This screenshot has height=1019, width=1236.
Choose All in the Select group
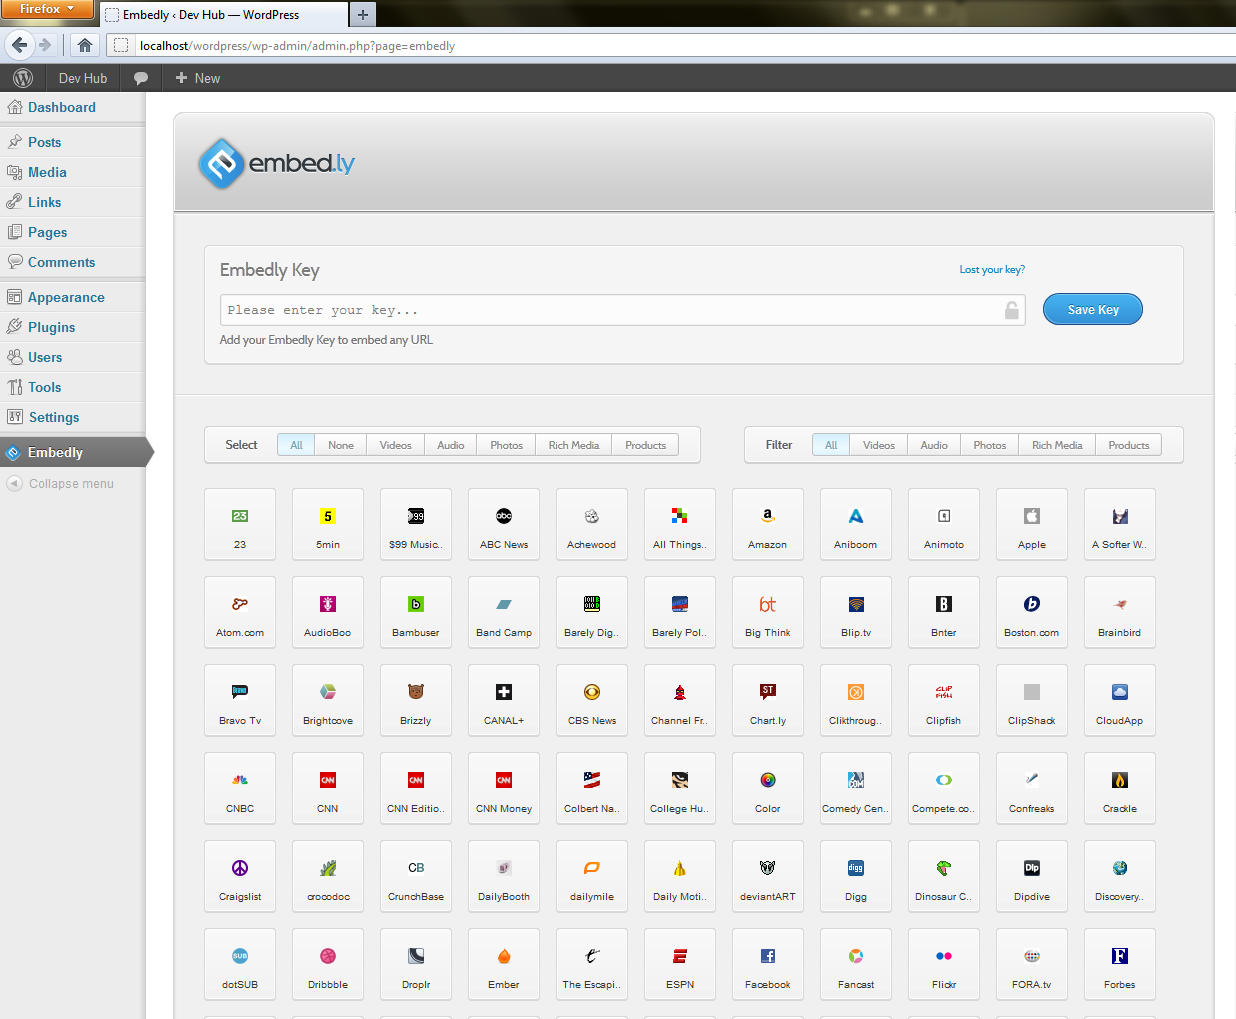pyautogui.click(x=296, y=445)
